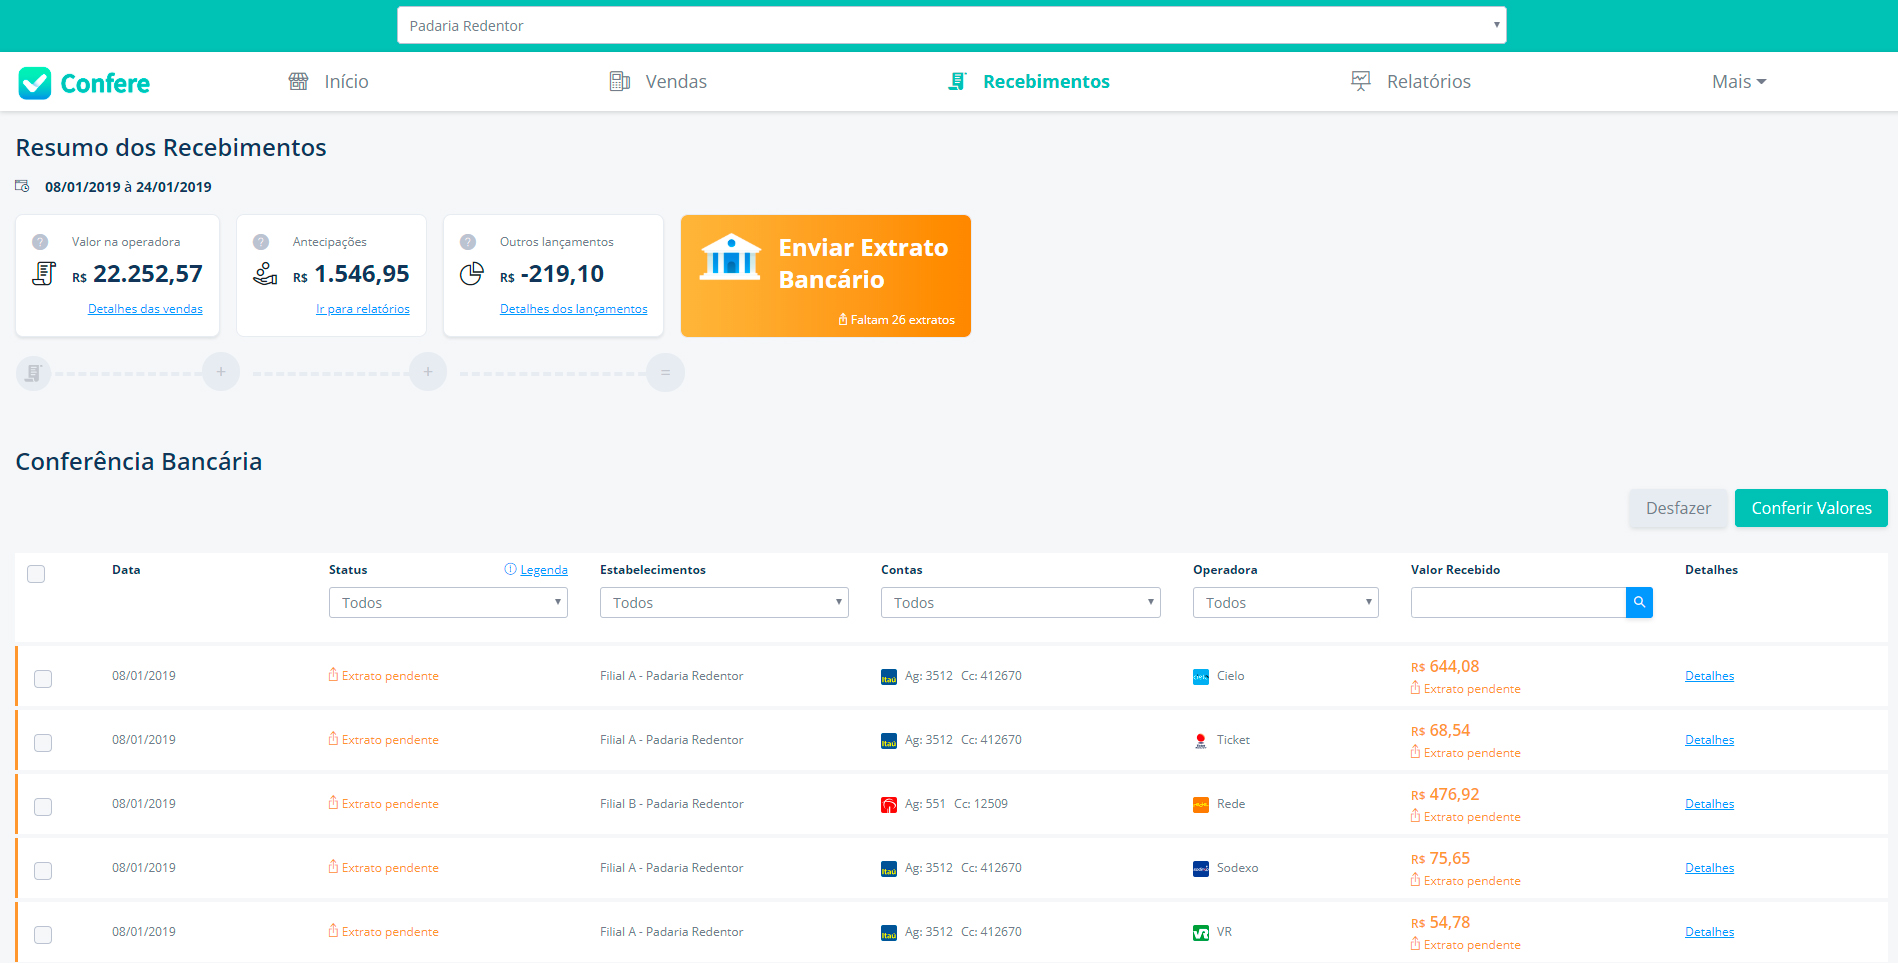Open the Padaria Redentor company dropdown
This screenshot has width=1898, height=963.
tap(951, 26)
